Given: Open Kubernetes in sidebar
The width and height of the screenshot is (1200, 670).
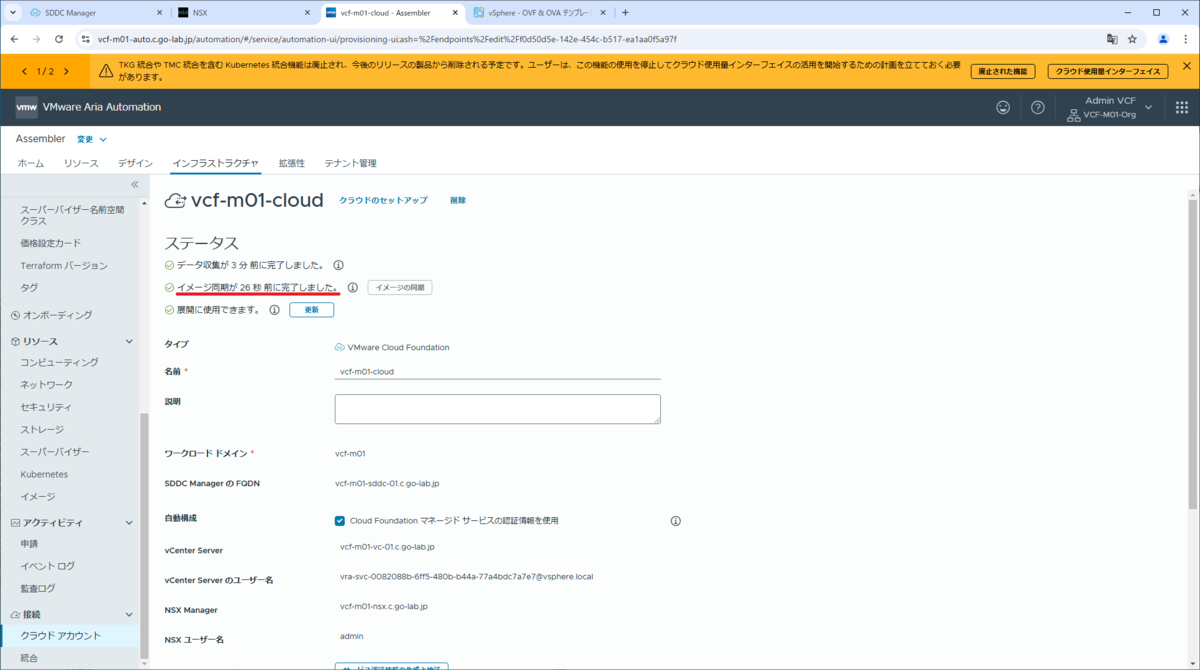Looking at the screenshot, I should pyautogui.click(x=44, y=474).
